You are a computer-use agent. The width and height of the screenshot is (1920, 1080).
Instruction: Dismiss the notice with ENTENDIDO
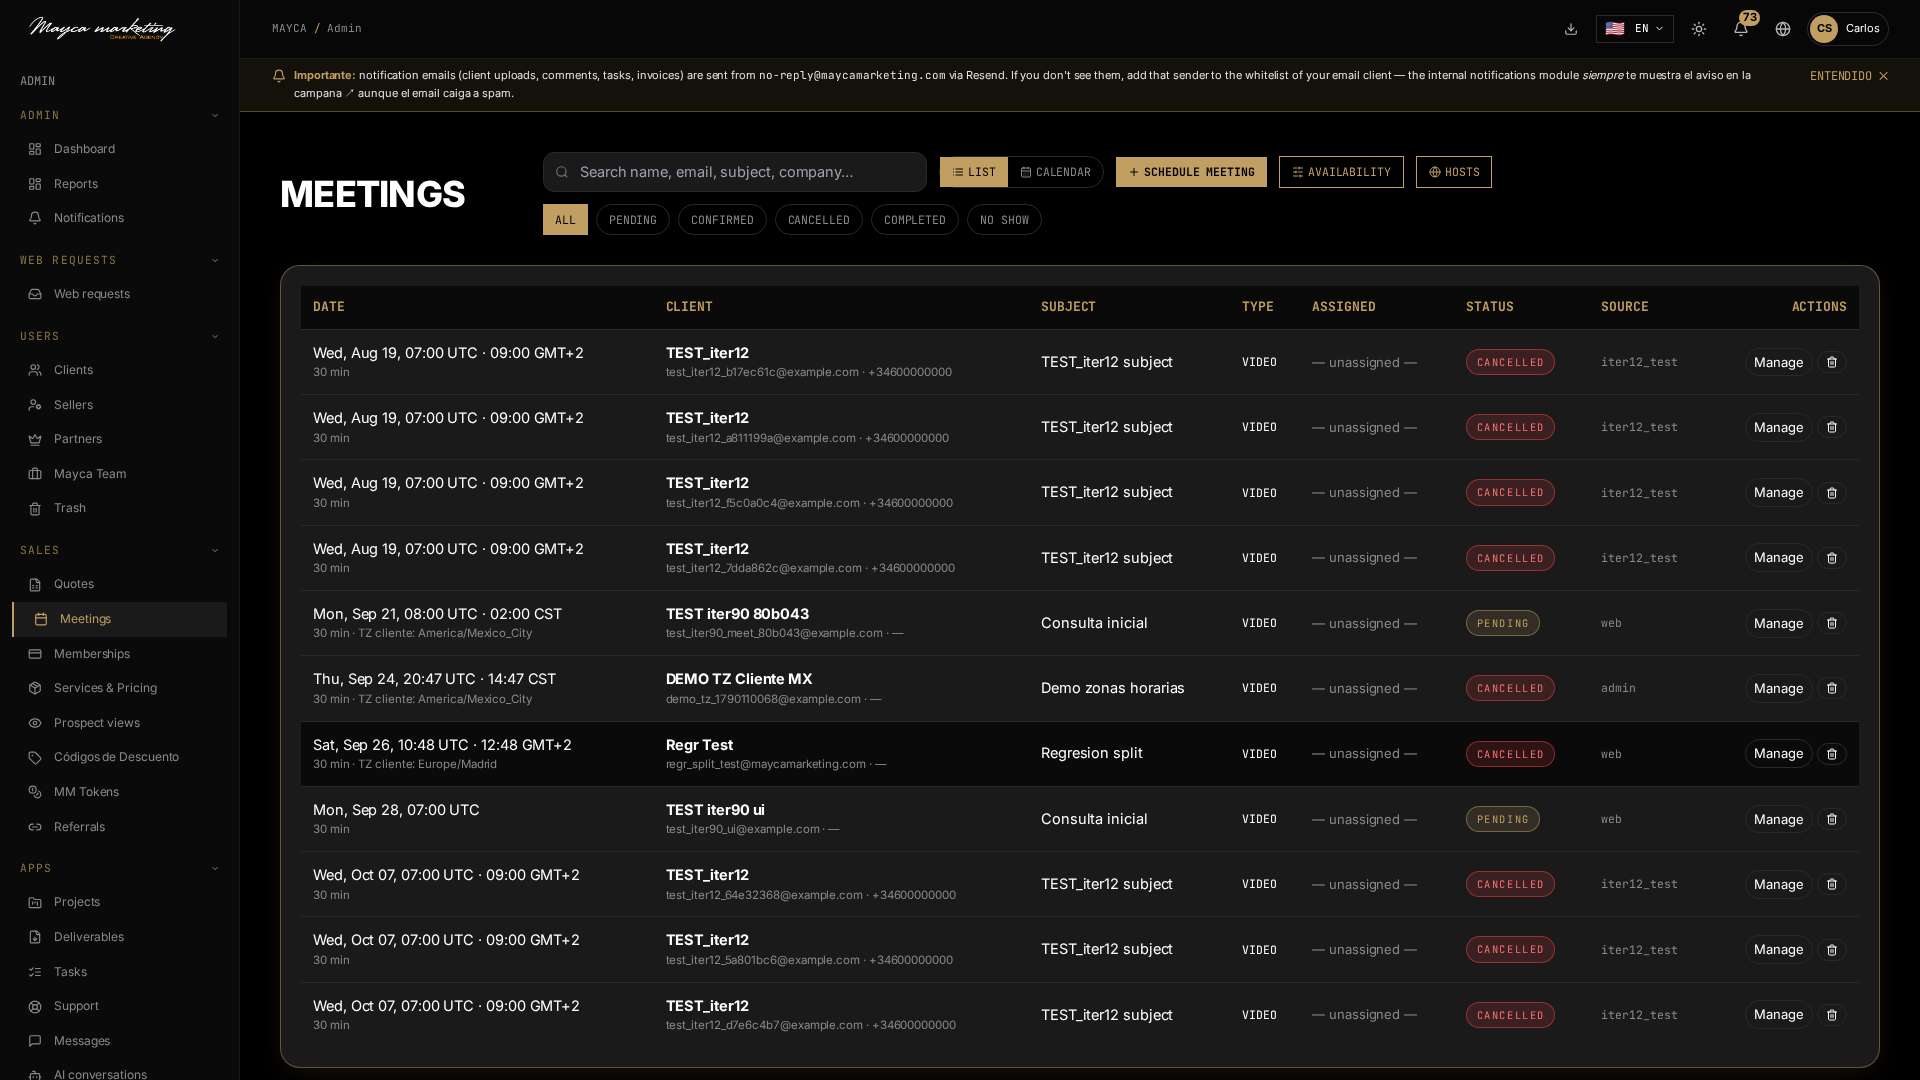tap(1848, 76)
